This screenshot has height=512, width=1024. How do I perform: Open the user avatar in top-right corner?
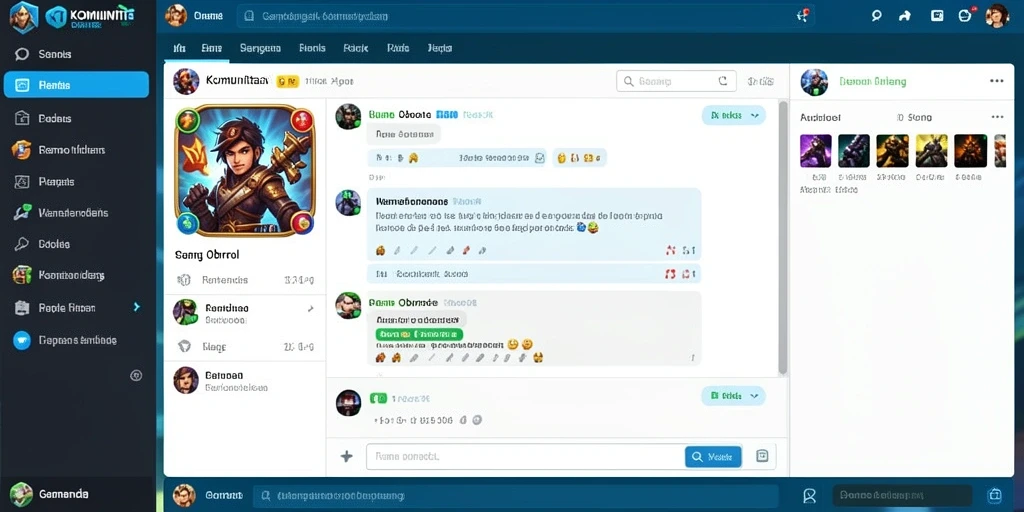pyautogui.click(x=997, y=16)
